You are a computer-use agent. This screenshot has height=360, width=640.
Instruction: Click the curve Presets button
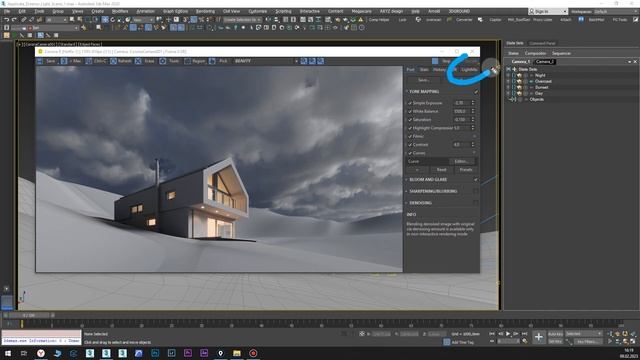pyautogui.click(x=466, y=170)
